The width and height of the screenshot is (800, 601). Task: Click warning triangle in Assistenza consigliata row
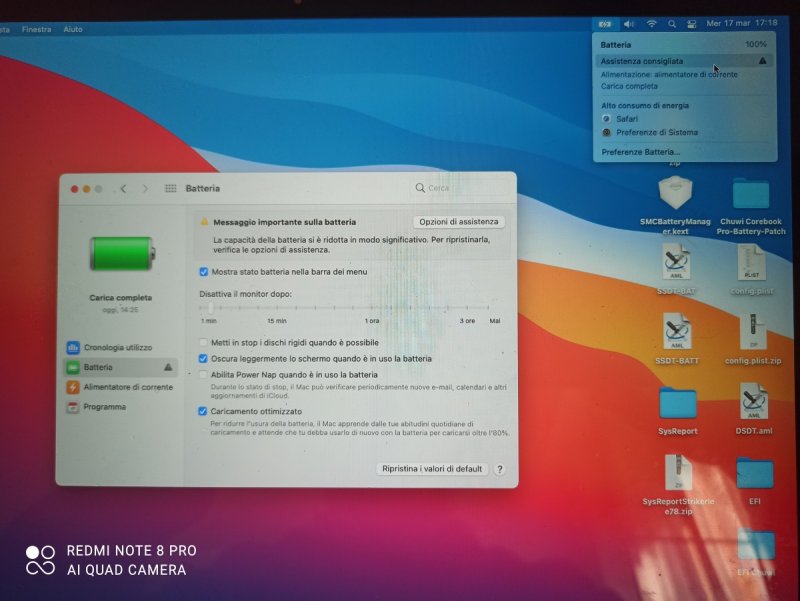click(762, 61)
